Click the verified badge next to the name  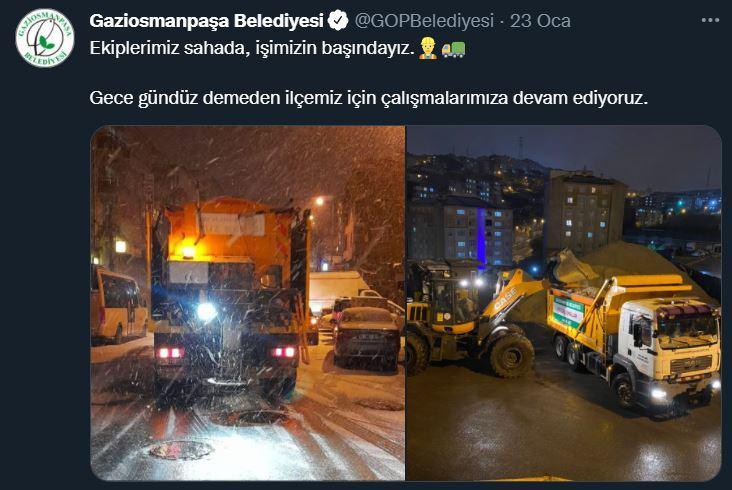[x=338, y=21]
